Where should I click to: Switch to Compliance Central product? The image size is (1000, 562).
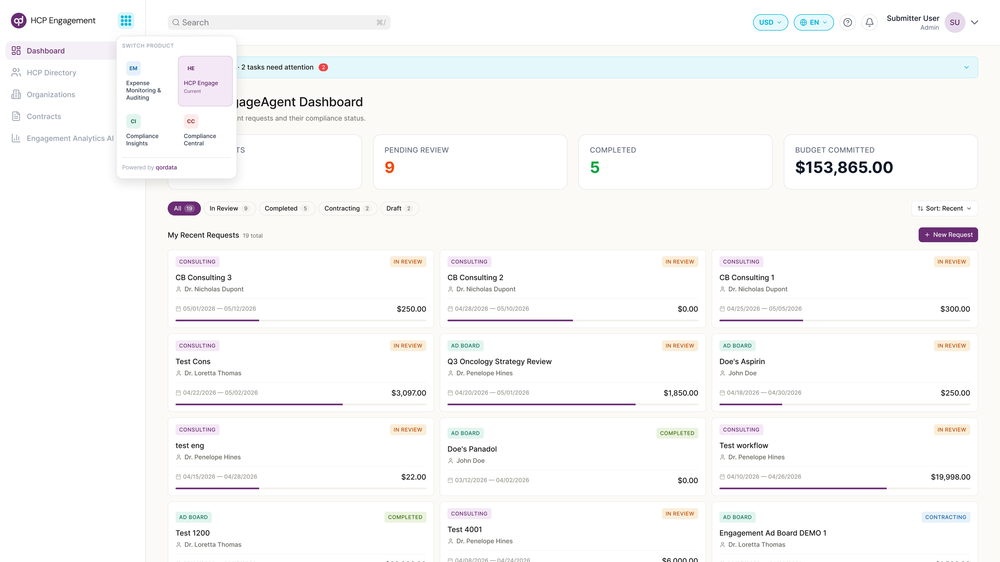203,131
